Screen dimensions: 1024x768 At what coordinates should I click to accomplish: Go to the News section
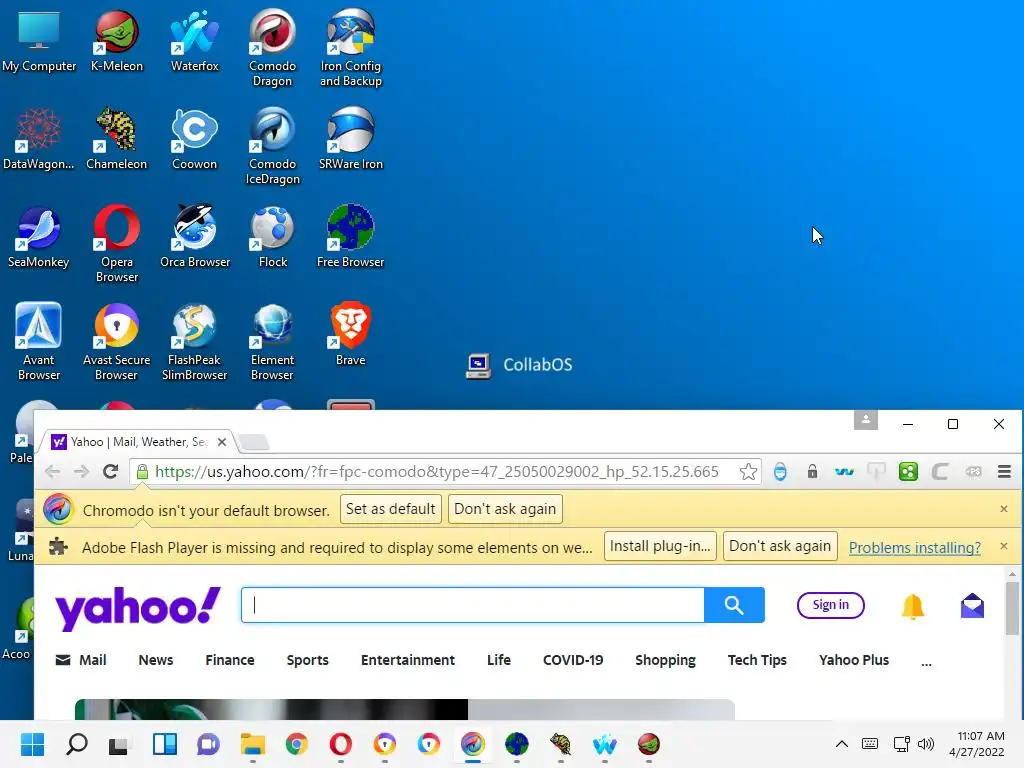click(155, 660)
